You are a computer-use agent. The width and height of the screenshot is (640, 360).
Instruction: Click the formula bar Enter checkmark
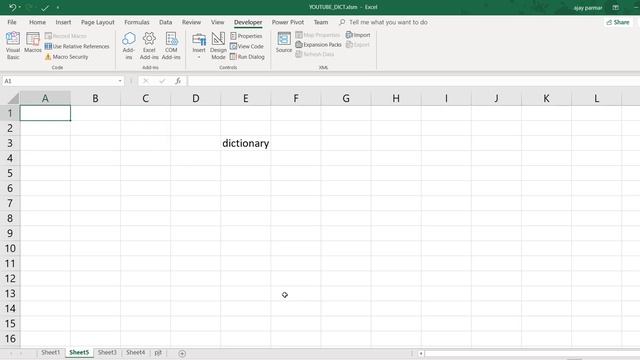[x=162, y=81]
